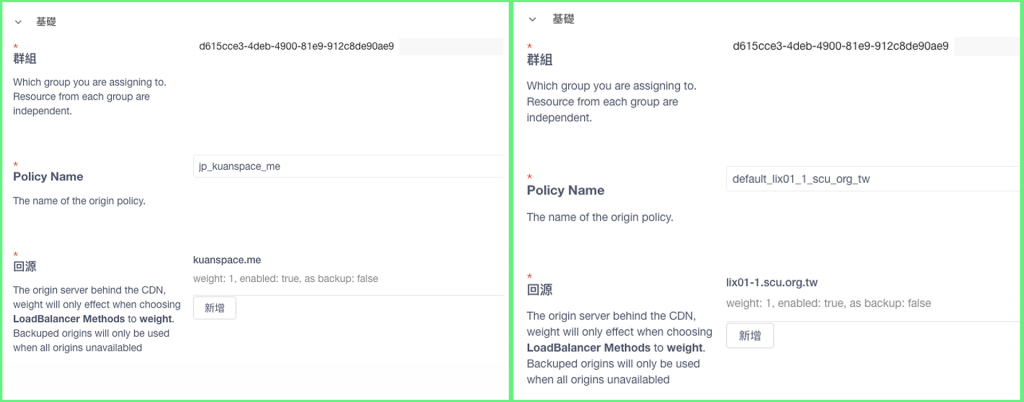Open the group ID dropdown above jp_kuanspace_me
Image resolution: width=1024 pixels, height=402 pixels.
click(348, 46)
